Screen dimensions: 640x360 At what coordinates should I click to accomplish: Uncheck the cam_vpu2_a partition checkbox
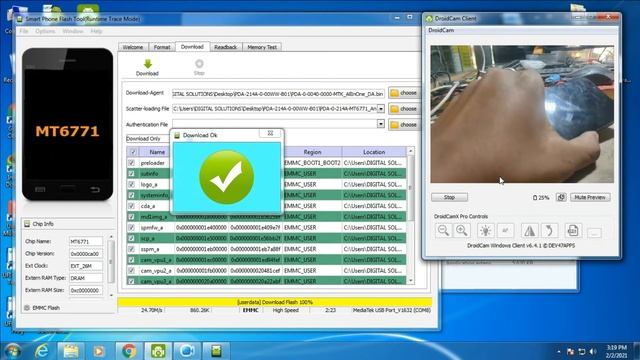click(x=131, y=270)
